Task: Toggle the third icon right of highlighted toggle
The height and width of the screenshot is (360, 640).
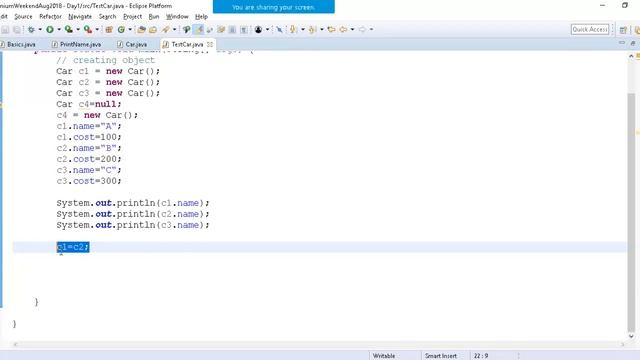Action: coord(232,29)
